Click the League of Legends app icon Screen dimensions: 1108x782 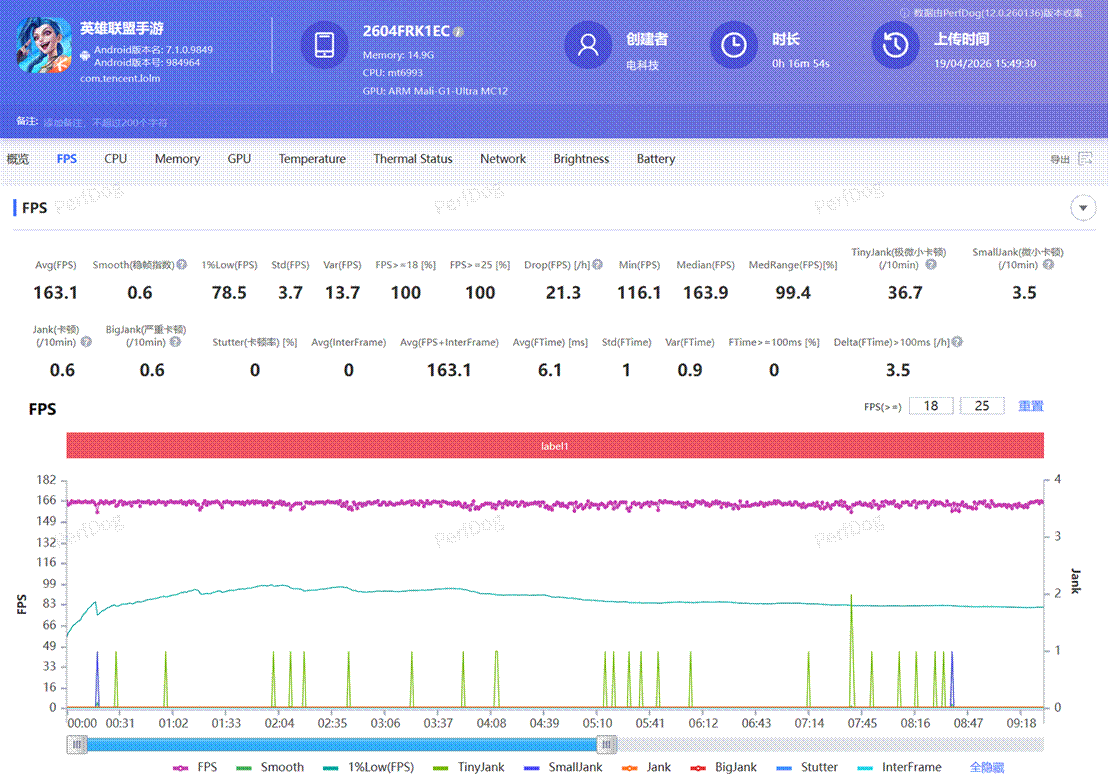[43, 46]
